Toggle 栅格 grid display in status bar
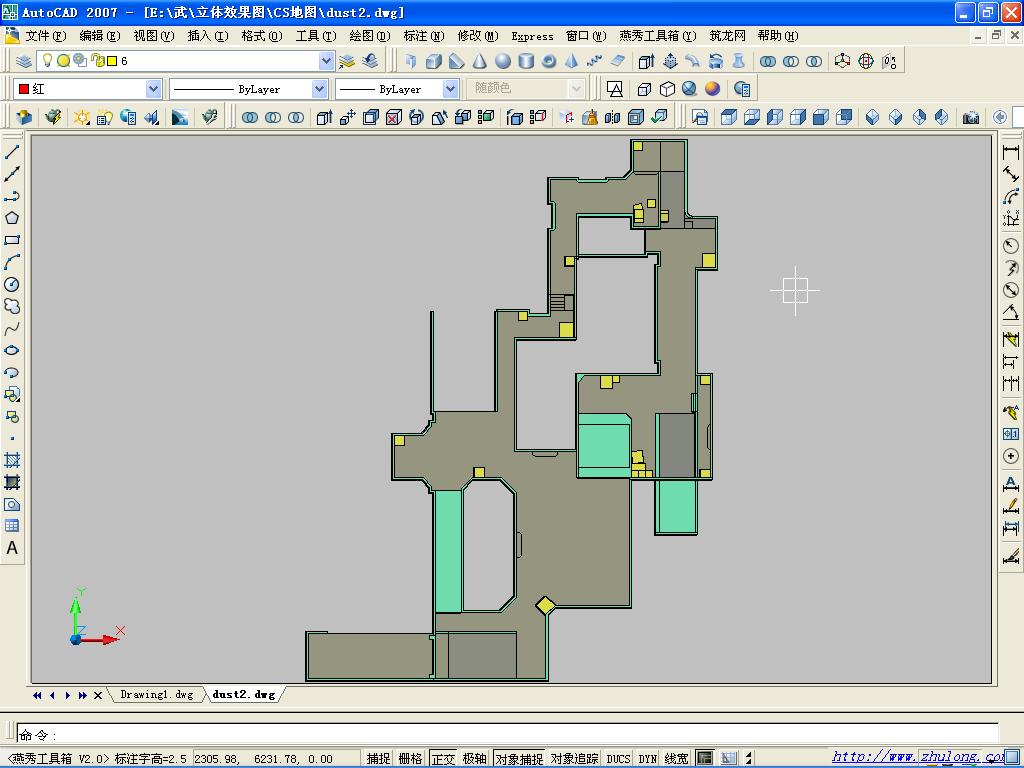The width and height of the screenshot is (1024, 768). pyautogui.click(x=411, y=758)
